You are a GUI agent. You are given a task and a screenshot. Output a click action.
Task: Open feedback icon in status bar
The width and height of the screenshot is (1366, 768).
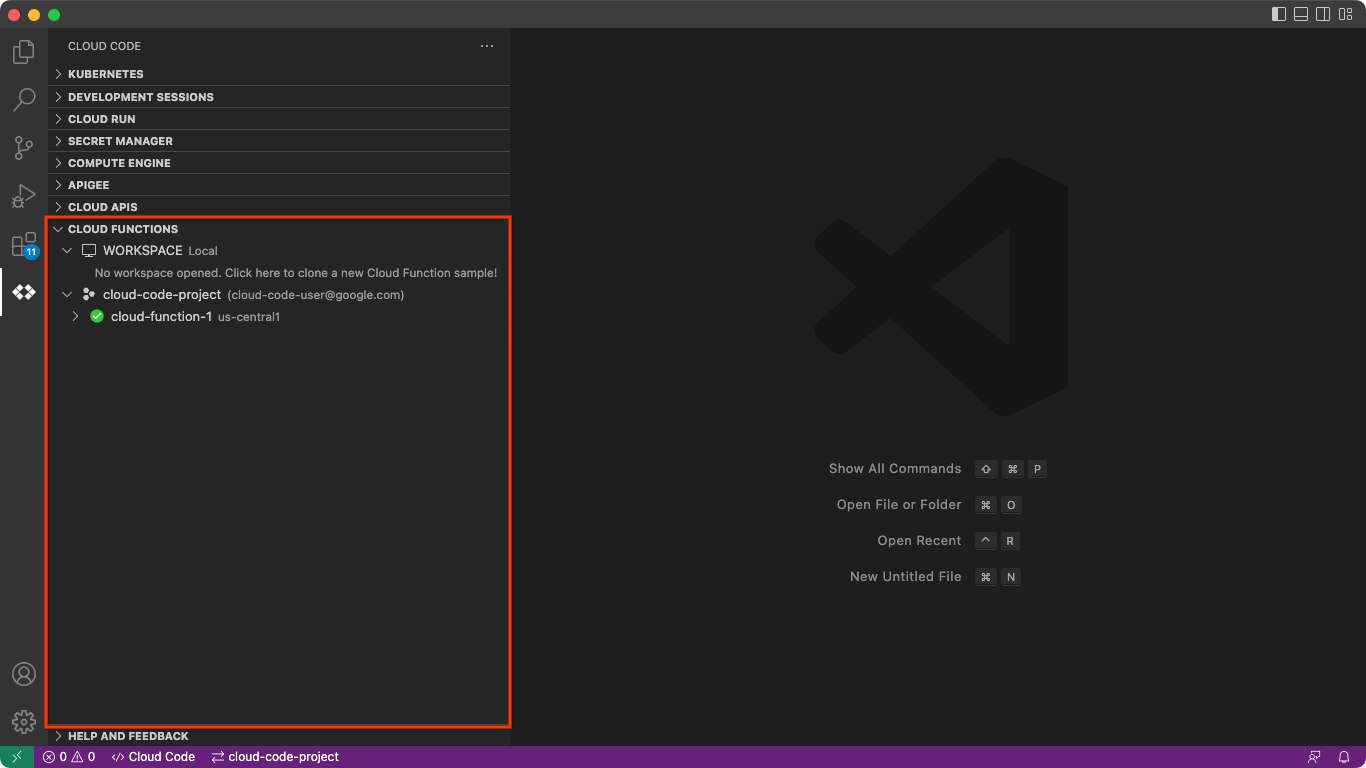[x=1314, y=757]
